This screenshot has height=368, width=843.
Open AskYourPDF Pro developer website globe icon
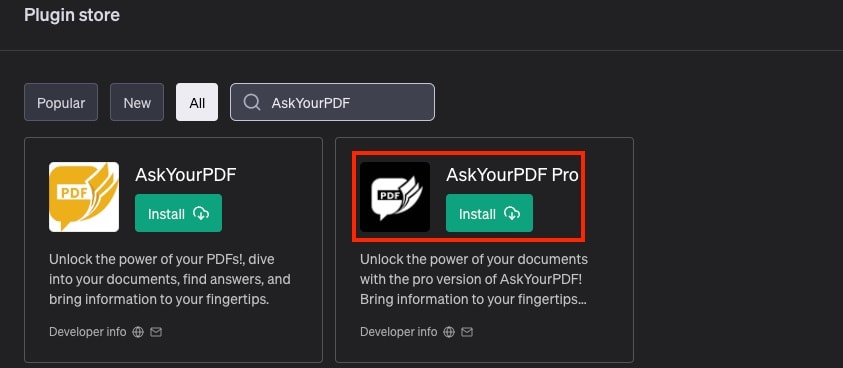coord(449,332)
